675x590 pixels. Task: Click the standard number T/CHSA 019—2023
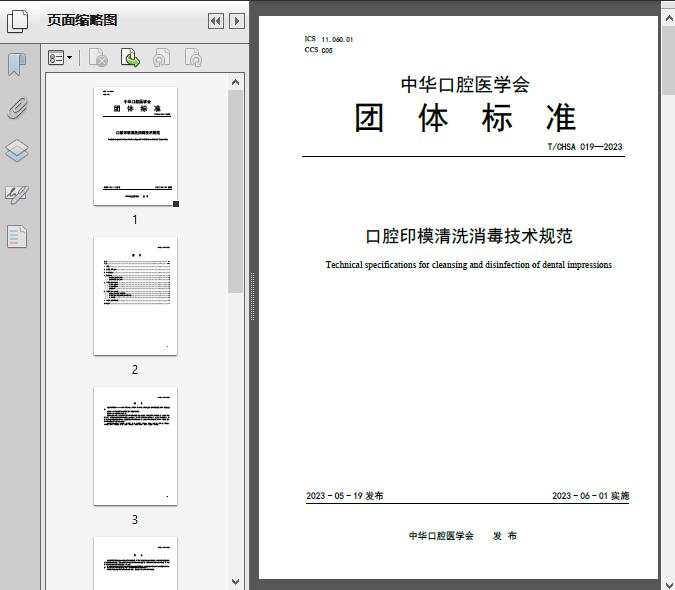(585, 147)
